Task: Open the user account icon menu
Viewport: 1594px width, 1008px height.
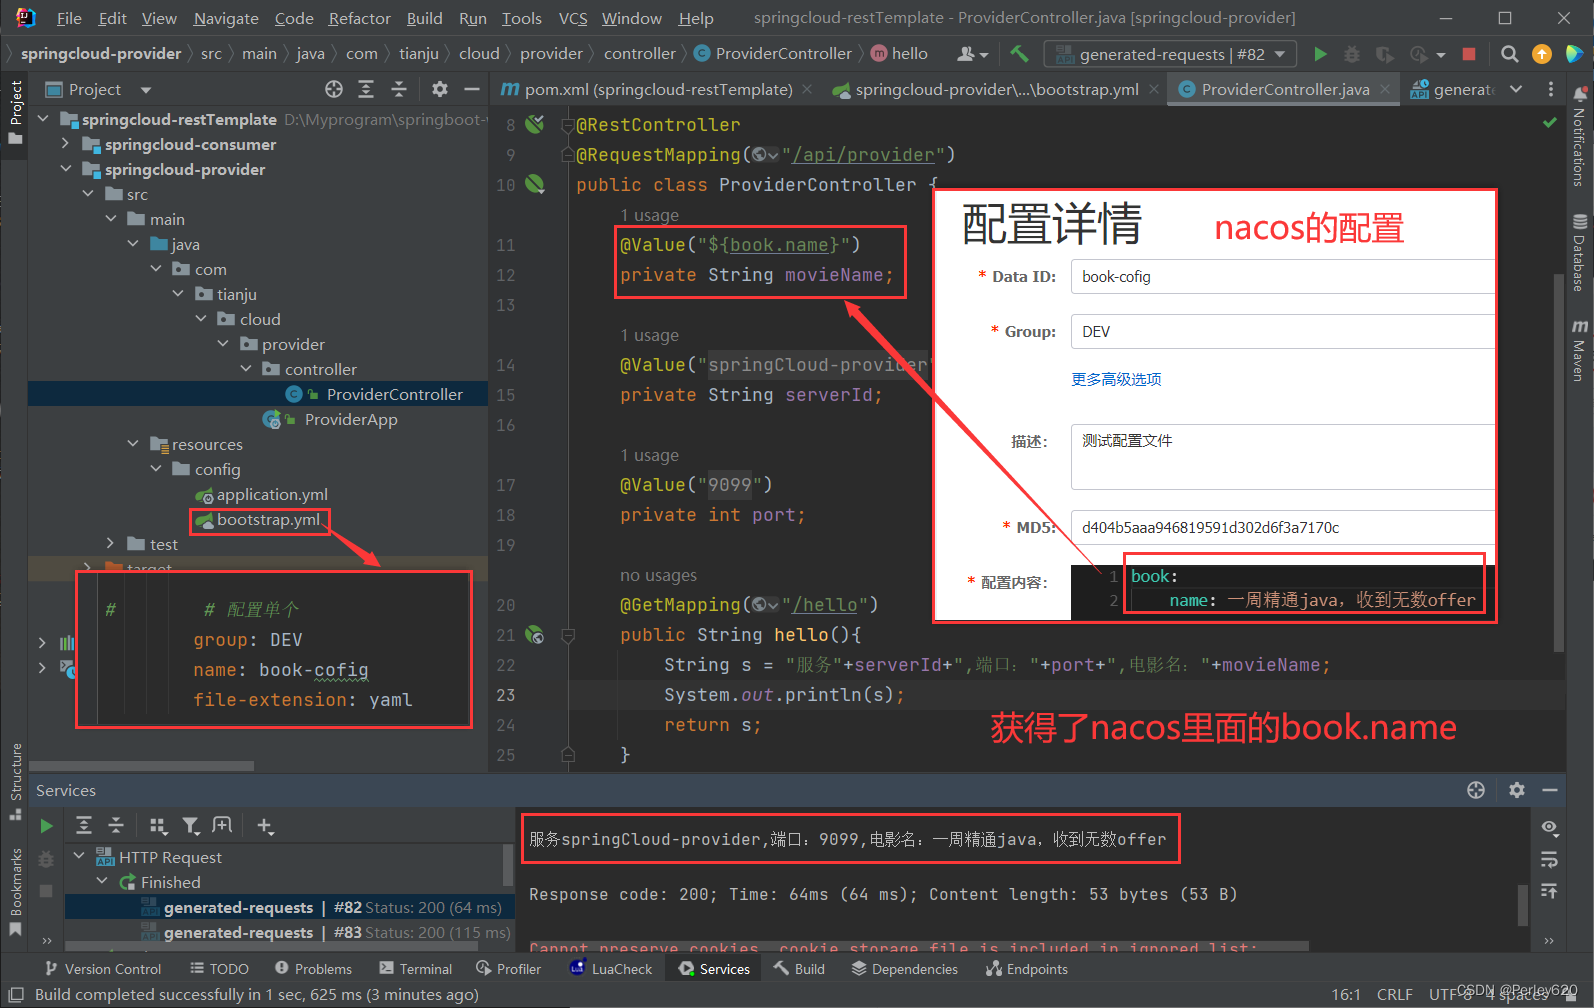Action: pos(972,54)
